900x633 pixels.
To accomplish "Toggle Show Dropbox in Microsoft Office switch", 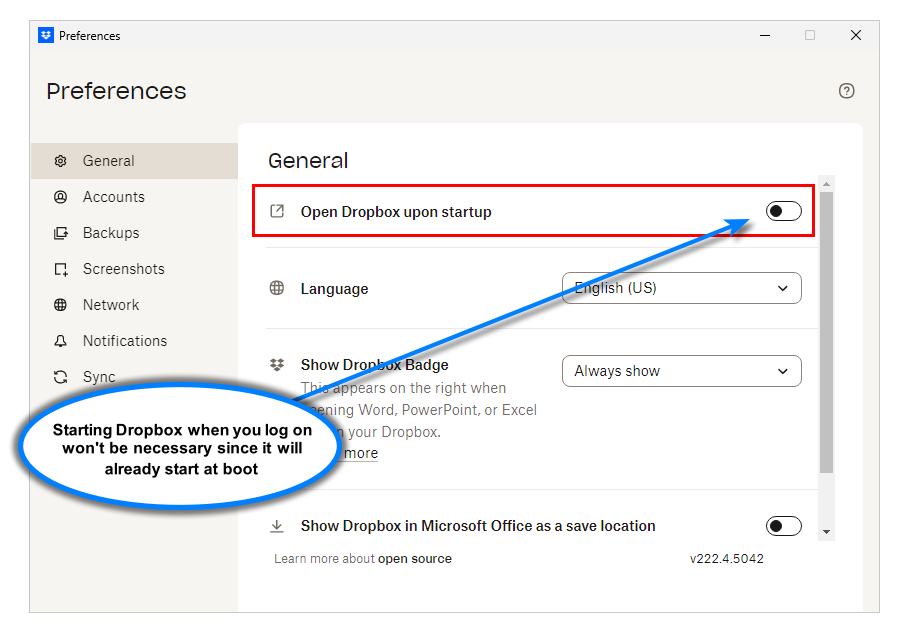I will (x=783, y=526).
